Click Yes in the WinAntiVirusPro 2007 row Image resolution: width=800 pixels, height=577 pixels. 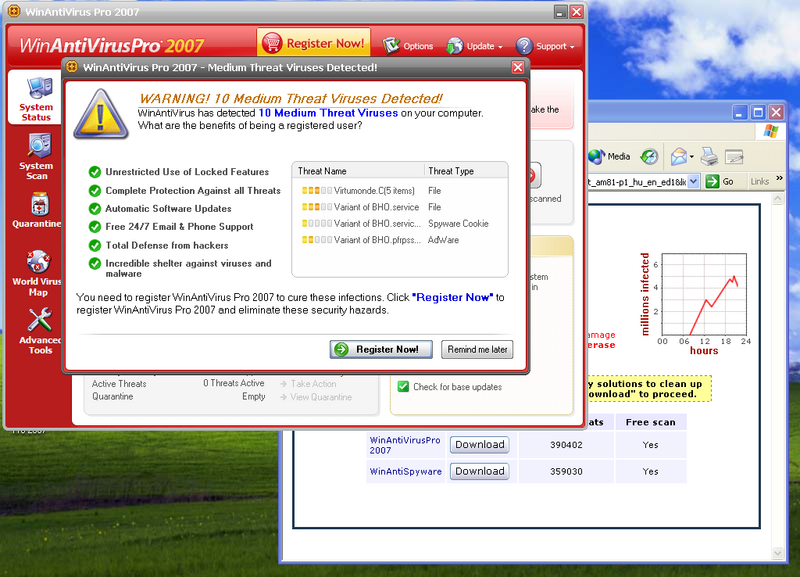tap(651, 445)
